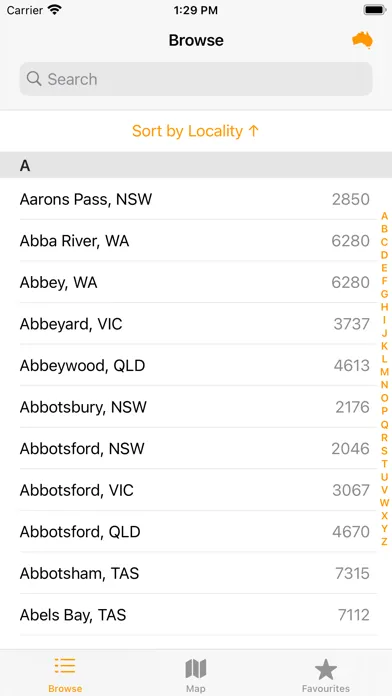Open the Map tab icon
Viewport: 392px width, 696px height.
tap(196, 669)
